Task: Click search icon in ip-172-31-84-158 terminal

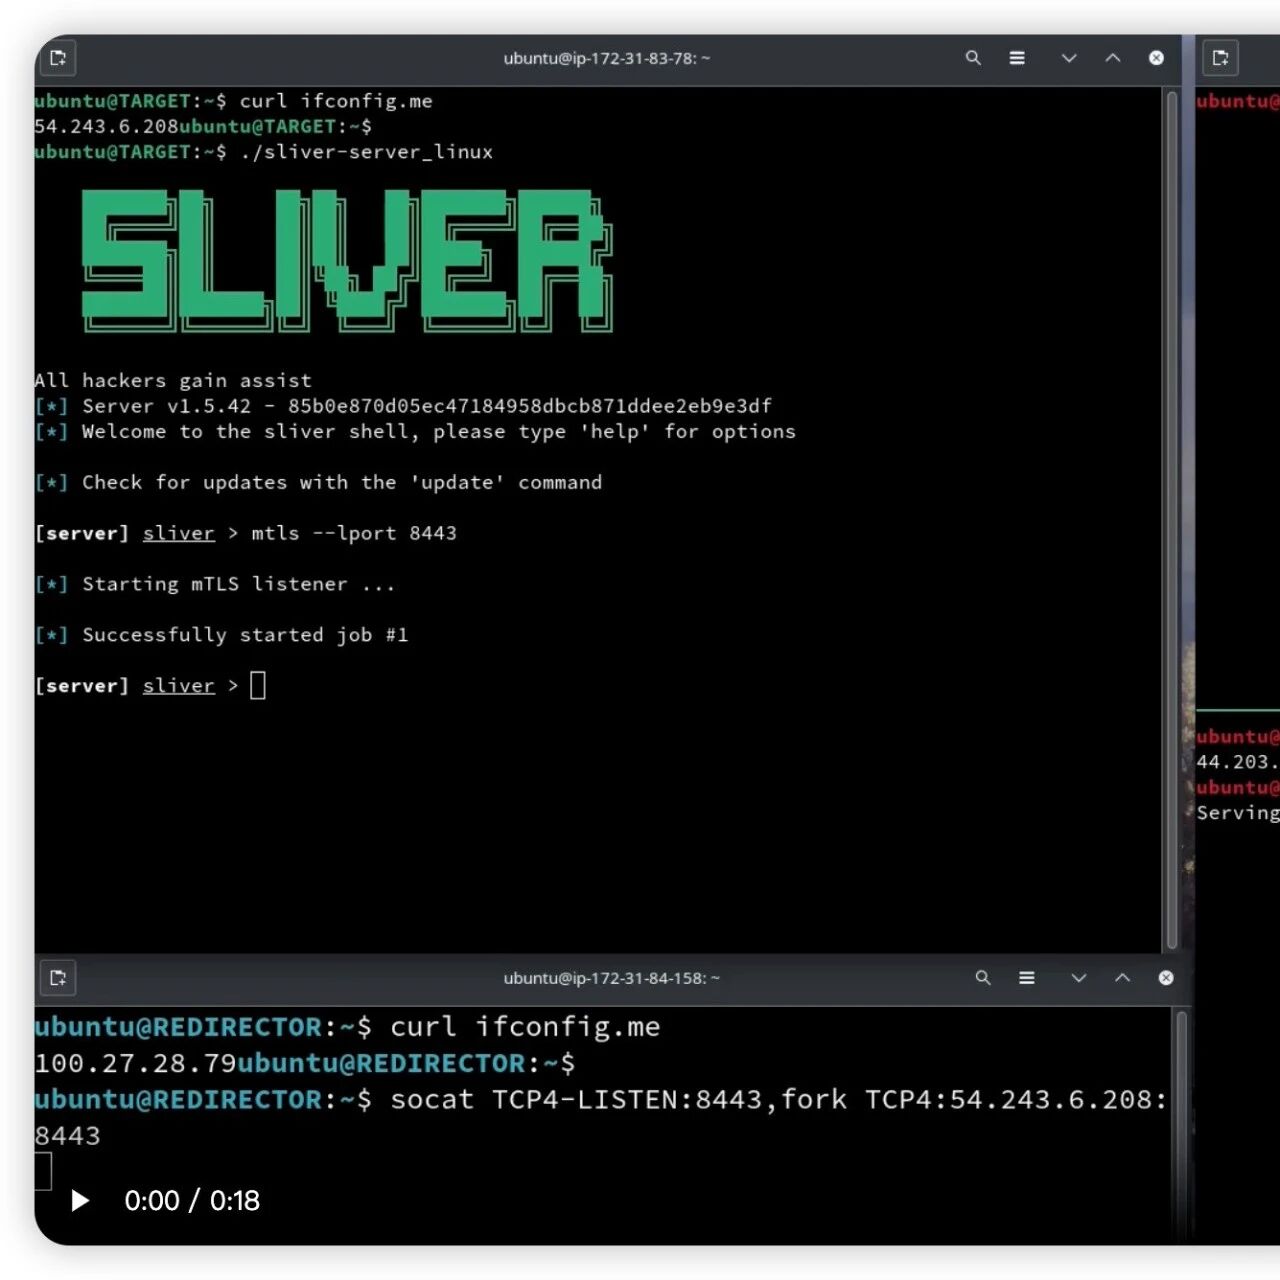Action: click(983, 978)
